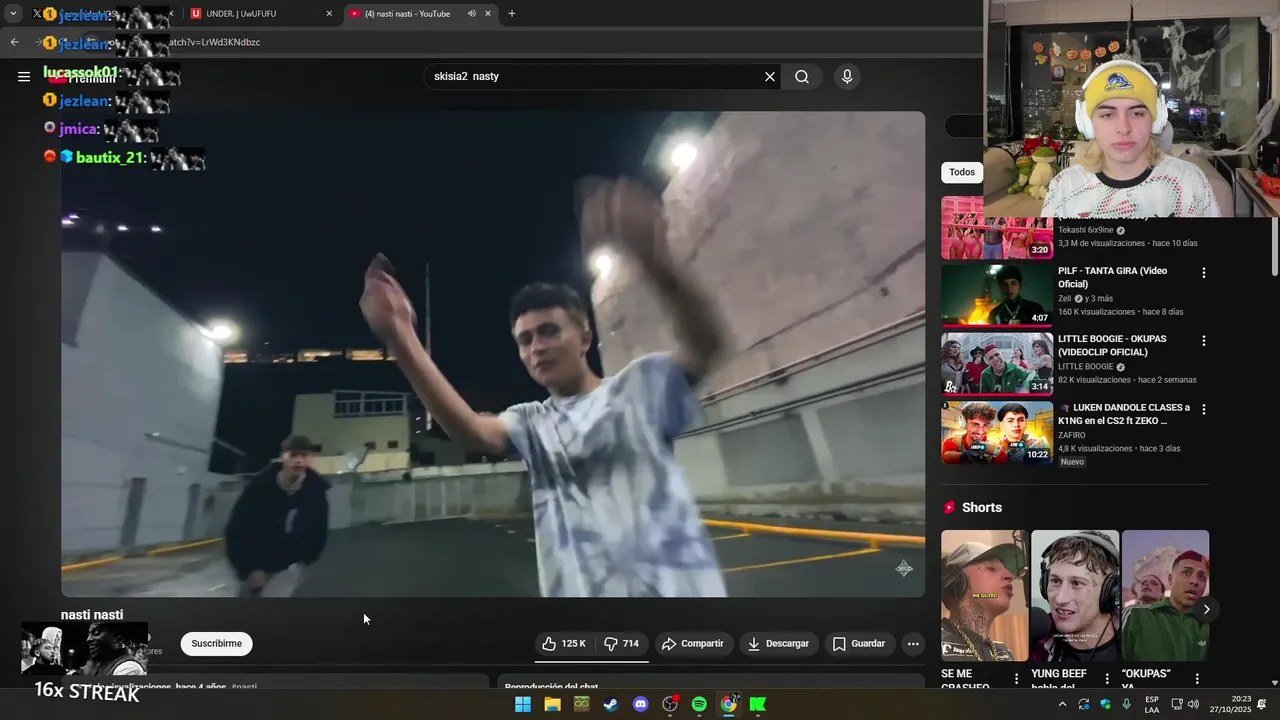This screenshot has height=720, width=1280.
Task: Open the SE ME CRASHEO short thumbnail
Action: [984, 596]
